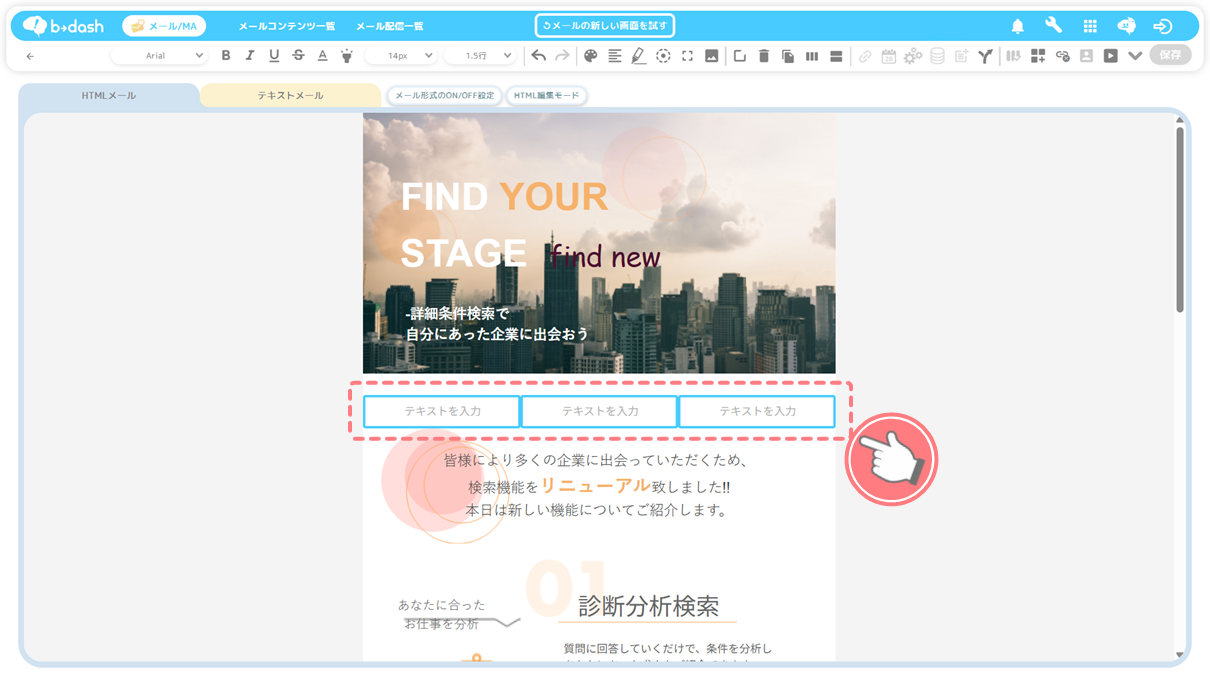Click the play preview icon
1210x680 pixels.
pyautogui.click(x=1110, y=56)
